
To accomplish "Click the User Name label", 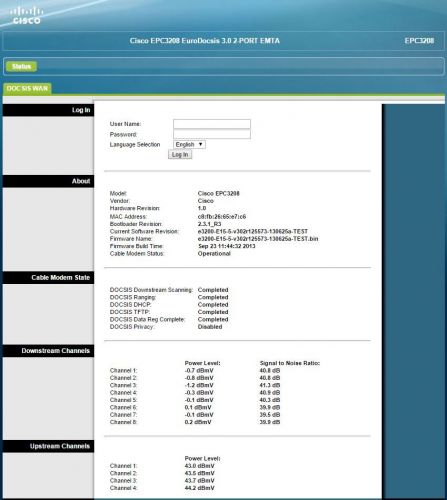I will (x=125, y=124).
